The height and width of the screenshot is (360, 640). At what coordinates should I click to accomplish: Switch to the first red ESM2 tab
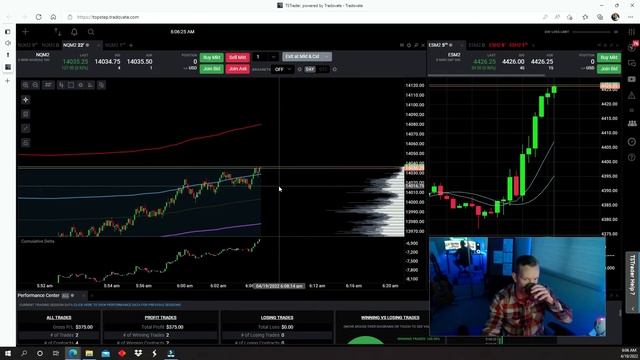(x=497, y=45)
